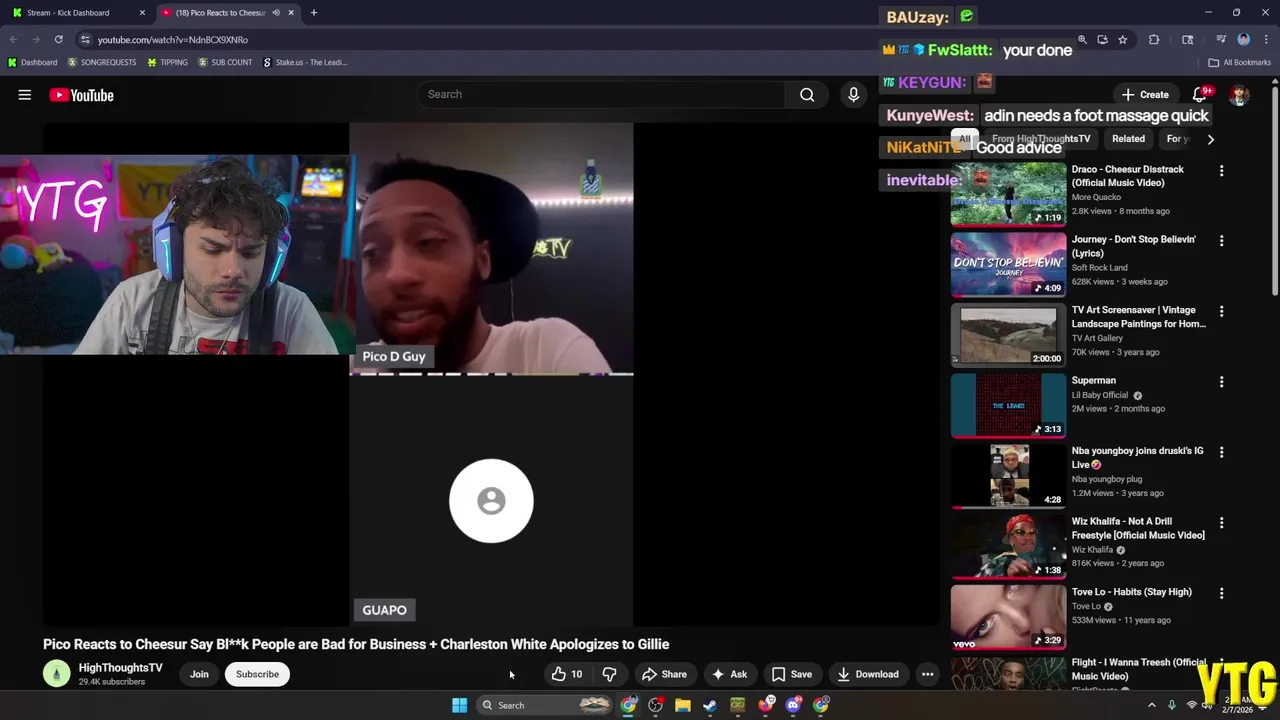
Task: Open the TIPPING bookmark
Action: pyautogui.click(x=167, y=62)
